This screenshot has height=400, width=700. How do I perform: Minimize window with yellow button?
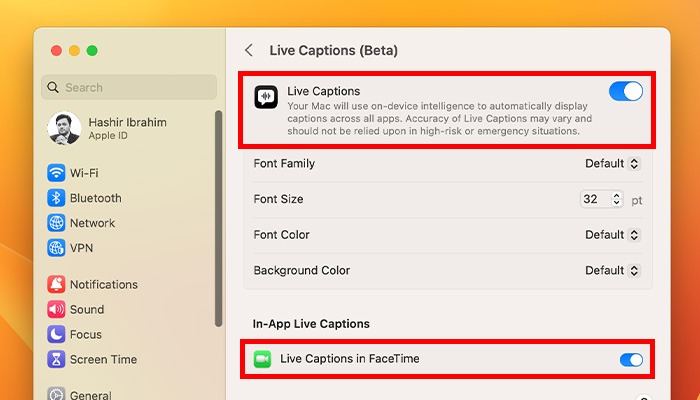click(x=74, y=50)
